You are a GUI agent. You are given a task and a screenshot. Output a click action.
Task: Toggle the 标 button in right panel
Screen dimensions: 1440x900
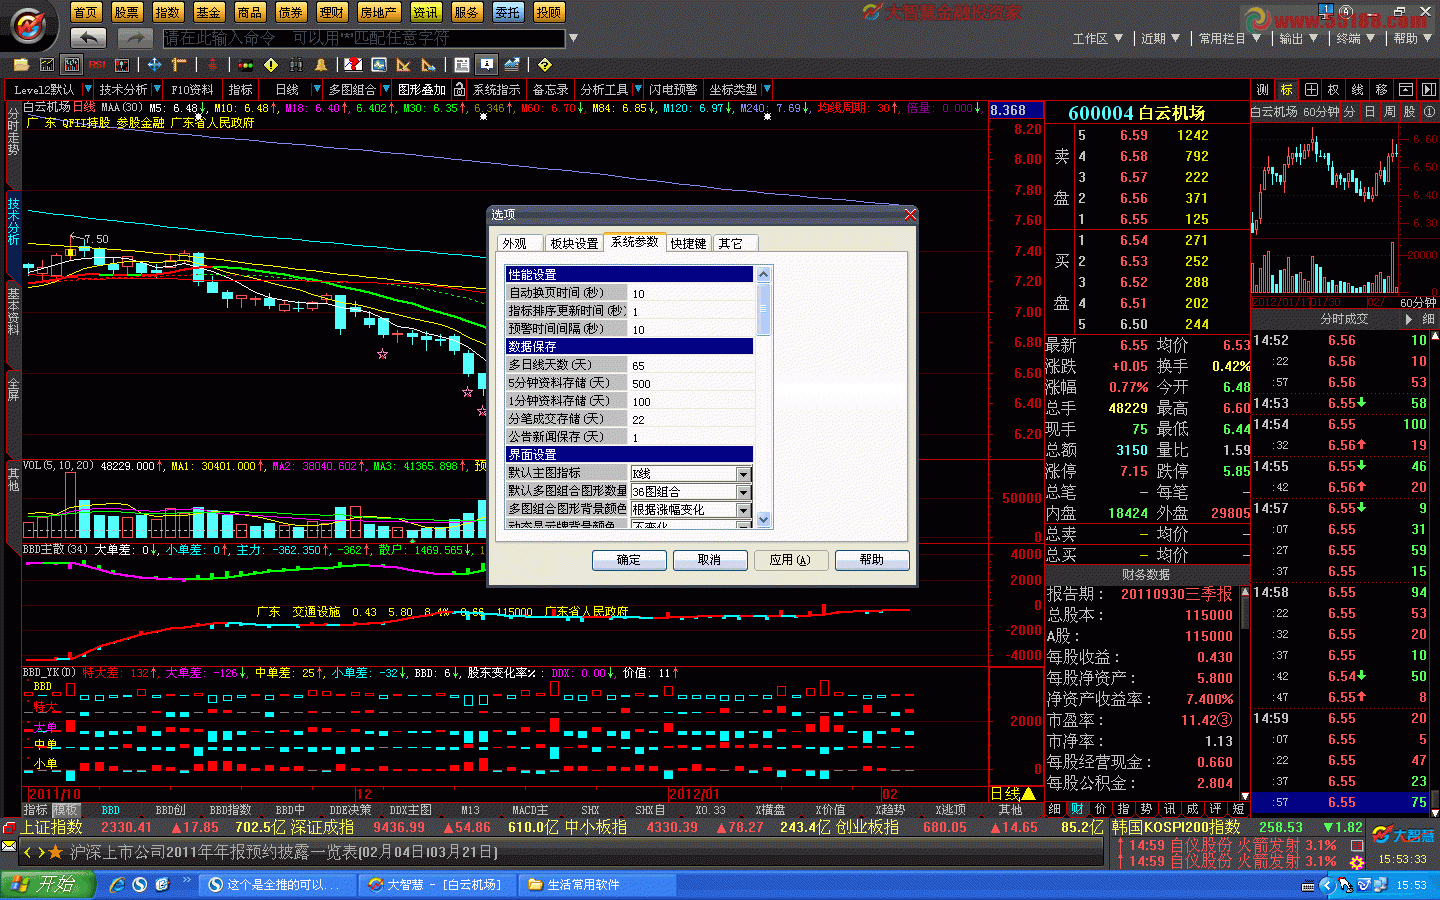point(1287,89)
